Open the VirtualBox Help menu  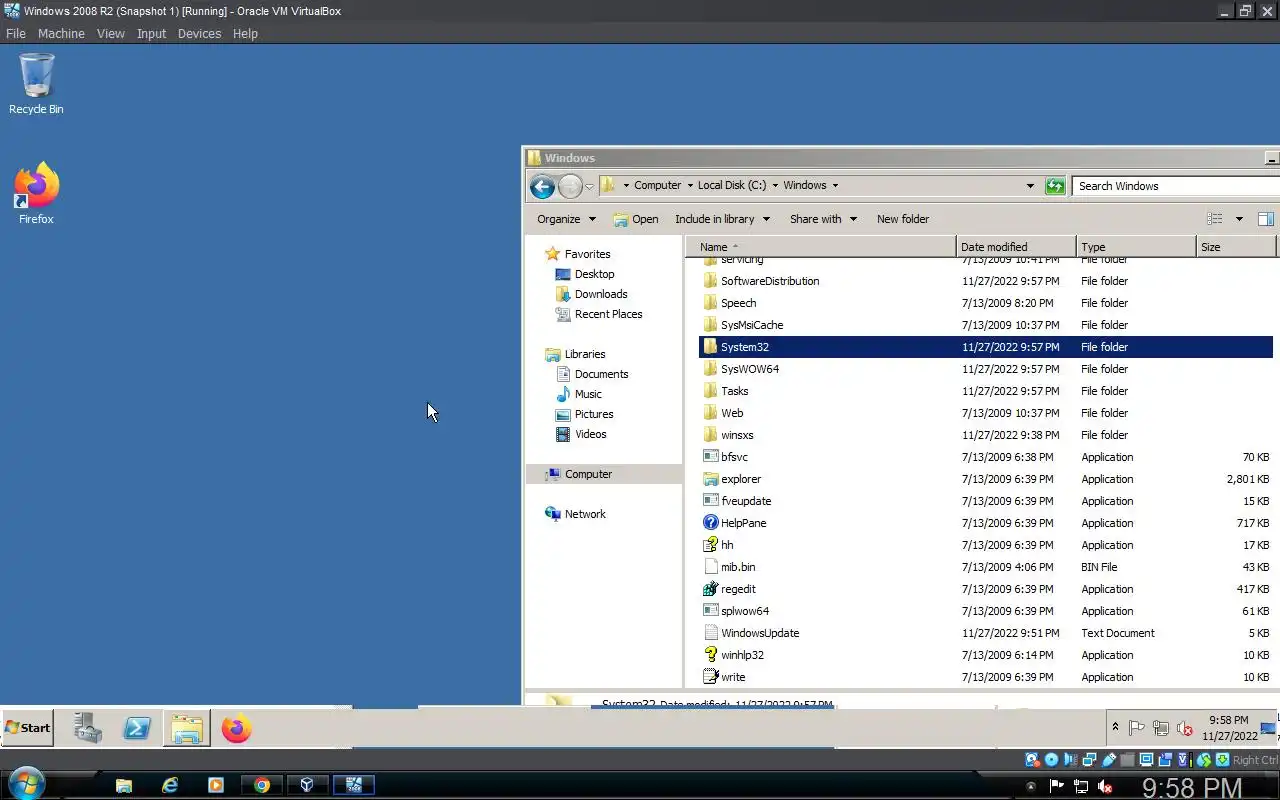[245, 33]
